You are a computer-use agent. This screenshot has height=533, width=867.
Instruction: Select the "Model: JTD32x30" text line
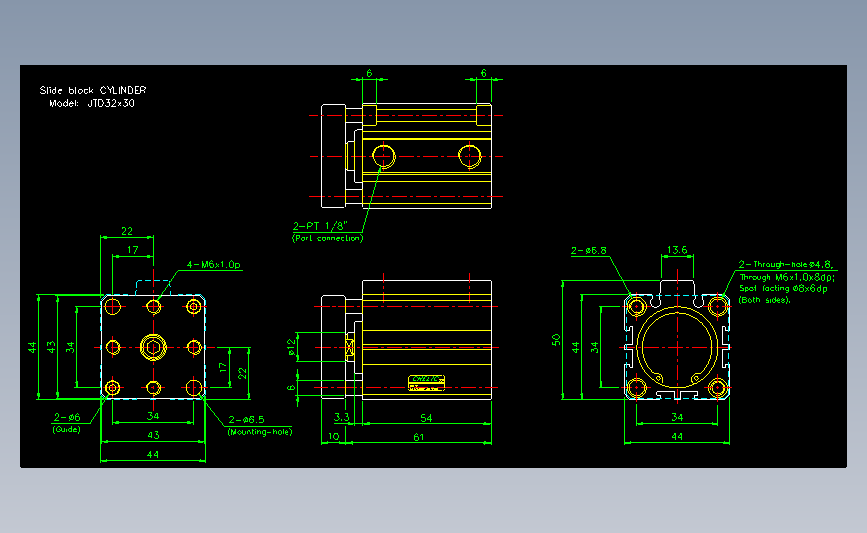(x=92, y=103)
